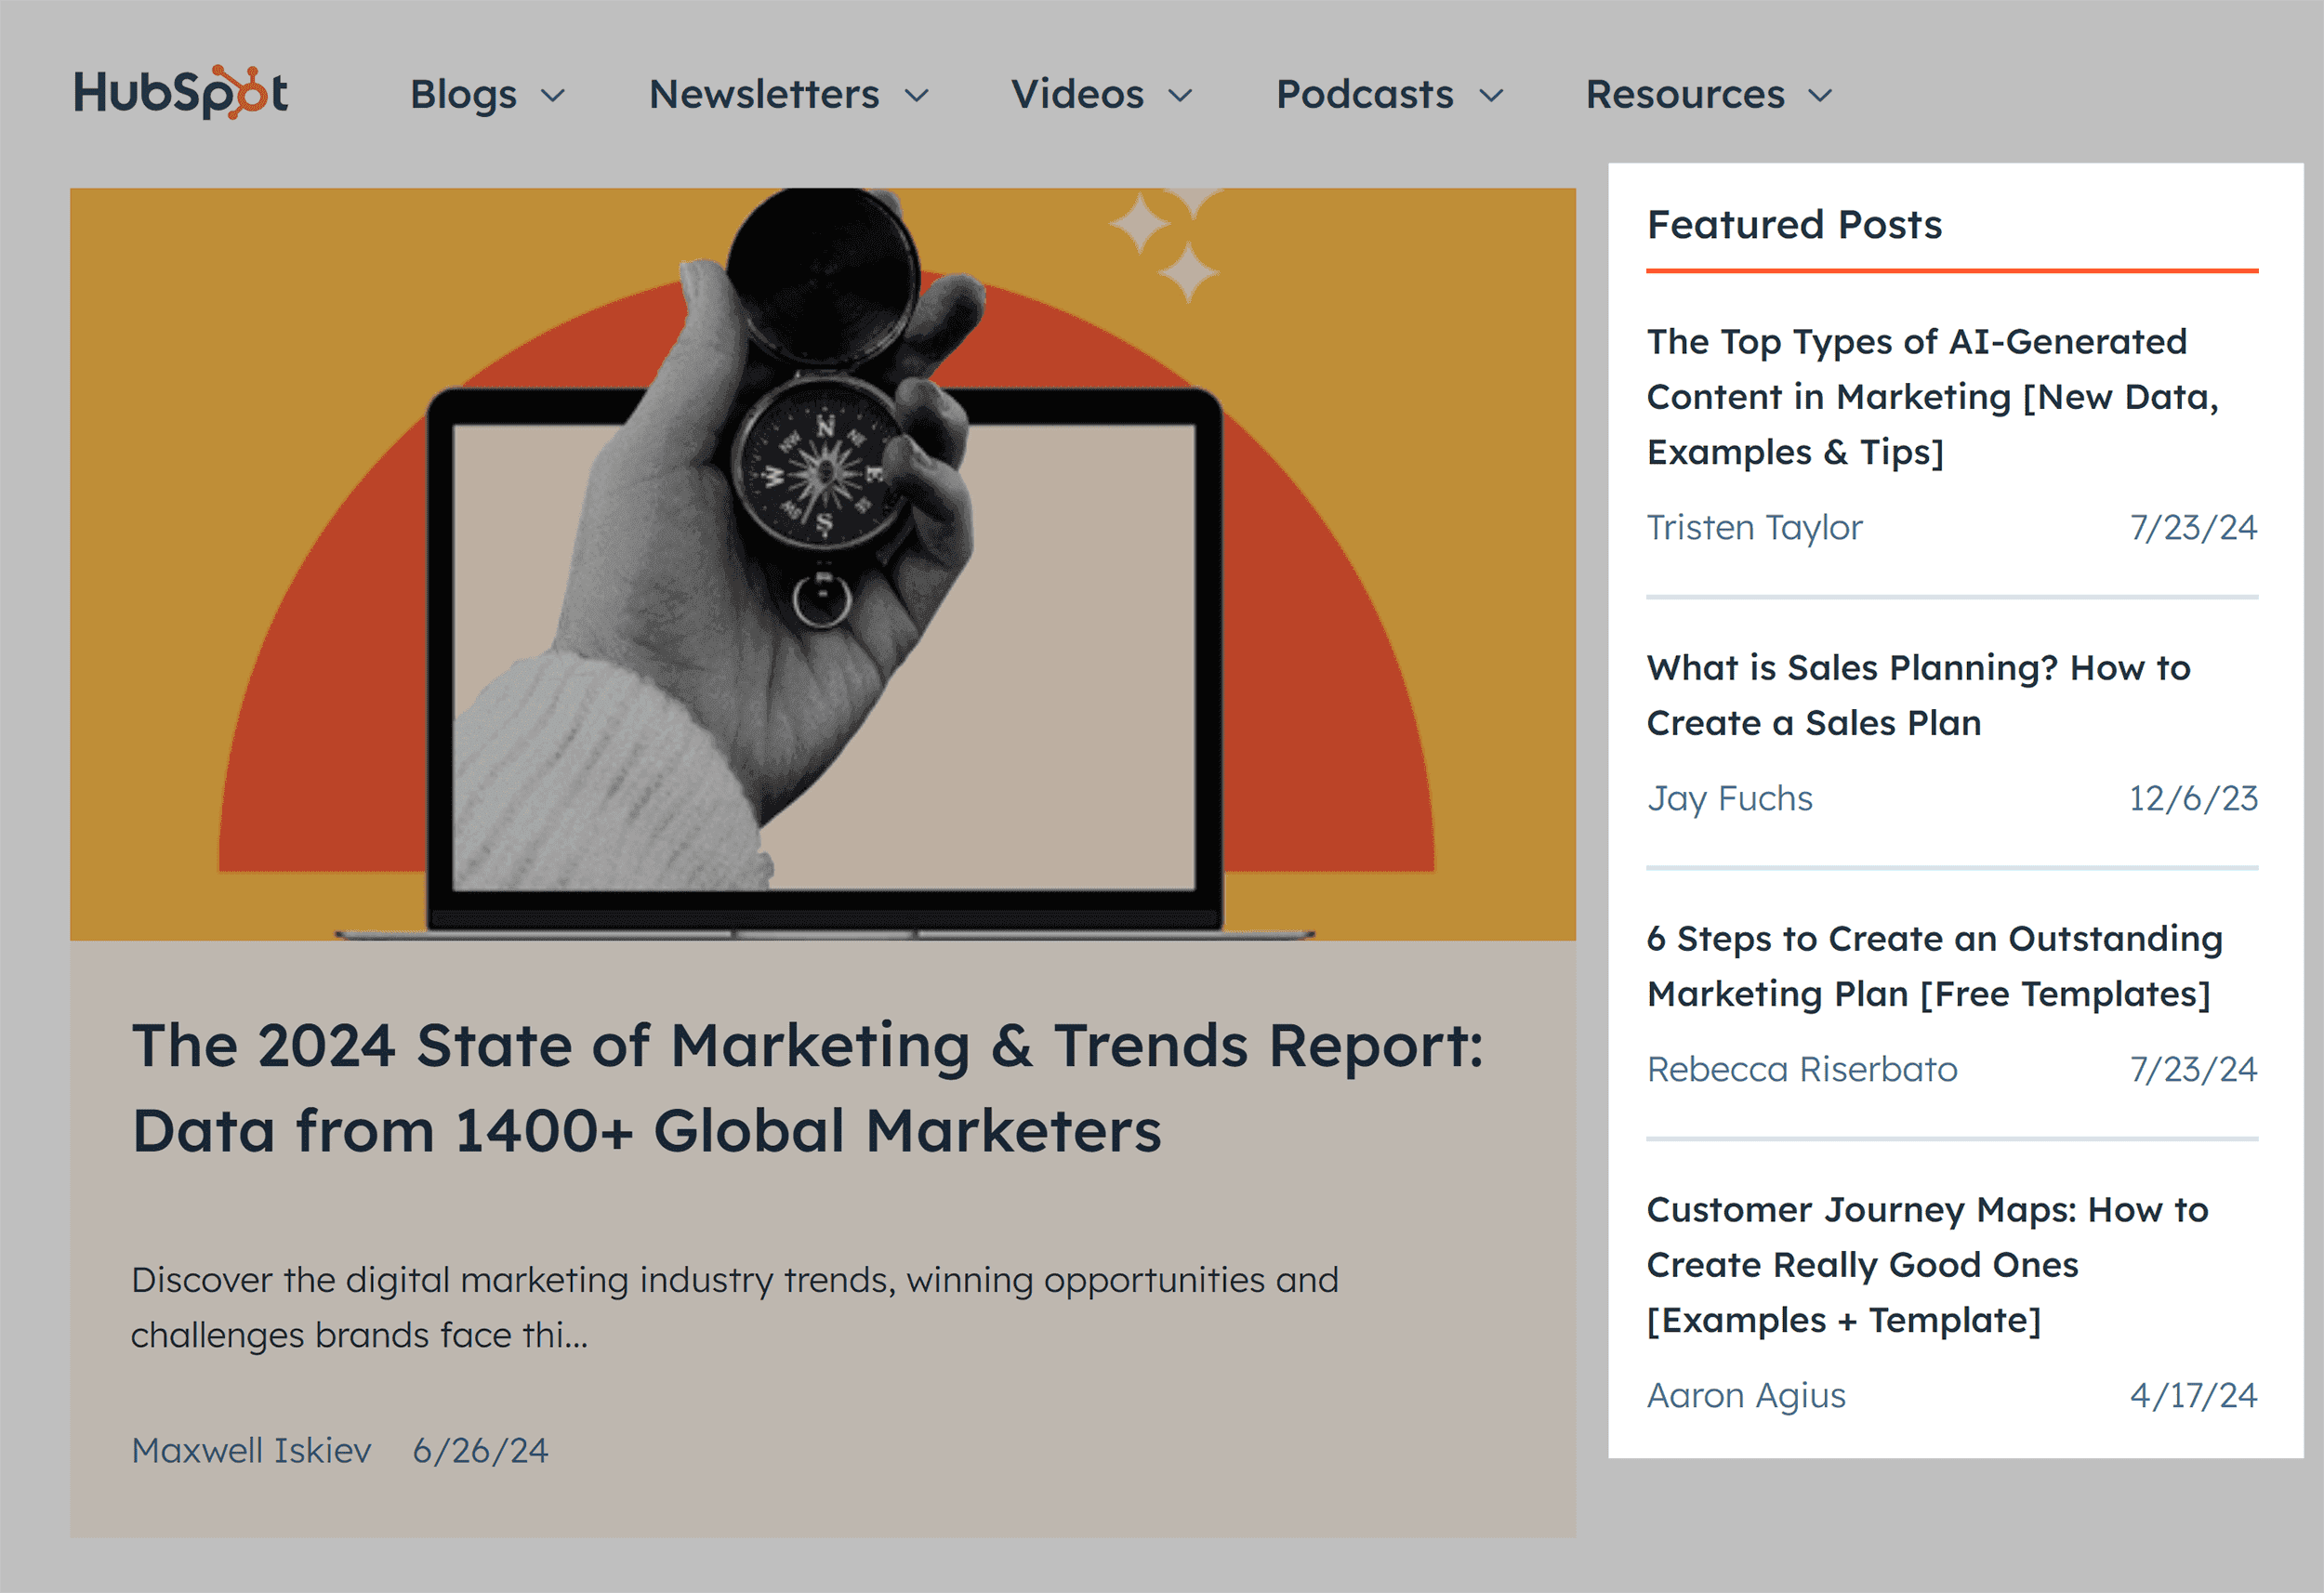2324x1593 pixels.
Task: Open the Resources menu
Action: (x=1685, y=94)
